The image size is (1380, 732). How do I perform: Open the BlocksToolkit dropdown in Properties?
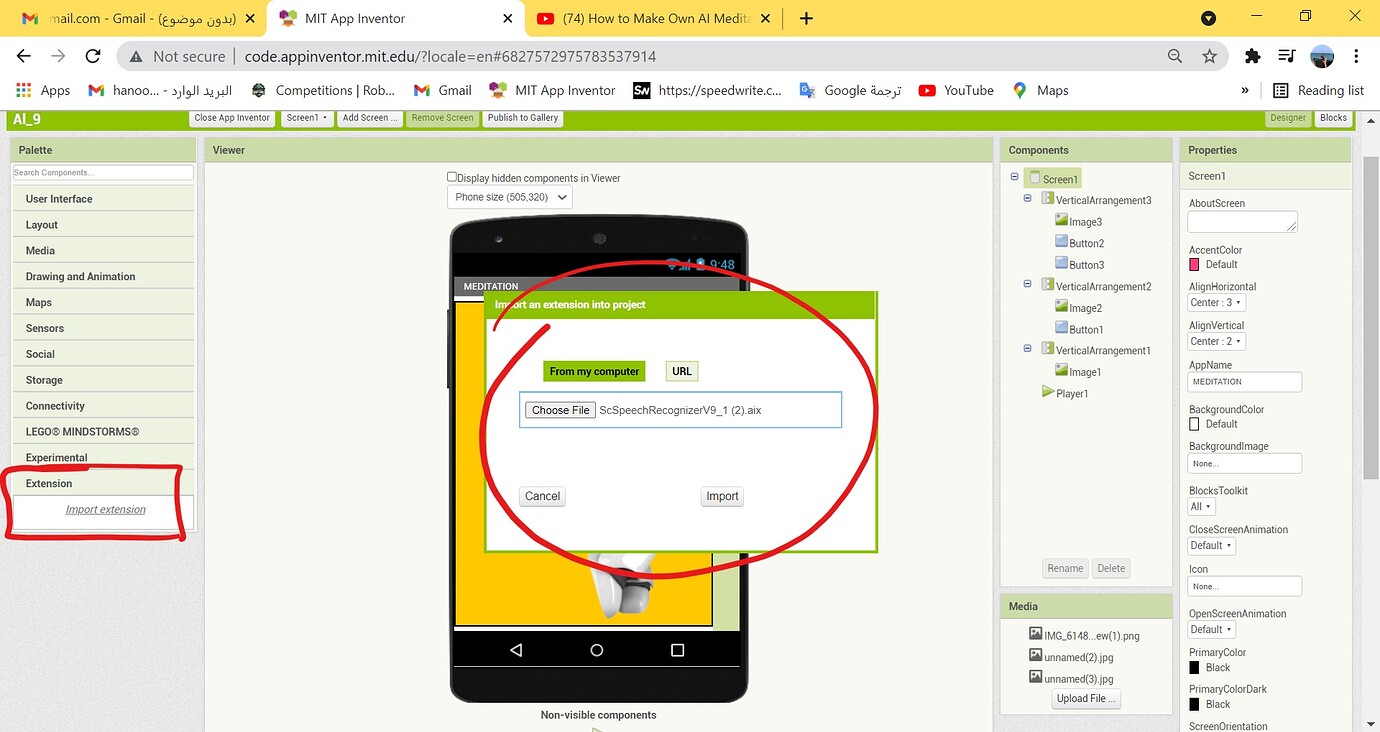[1200, 506]
